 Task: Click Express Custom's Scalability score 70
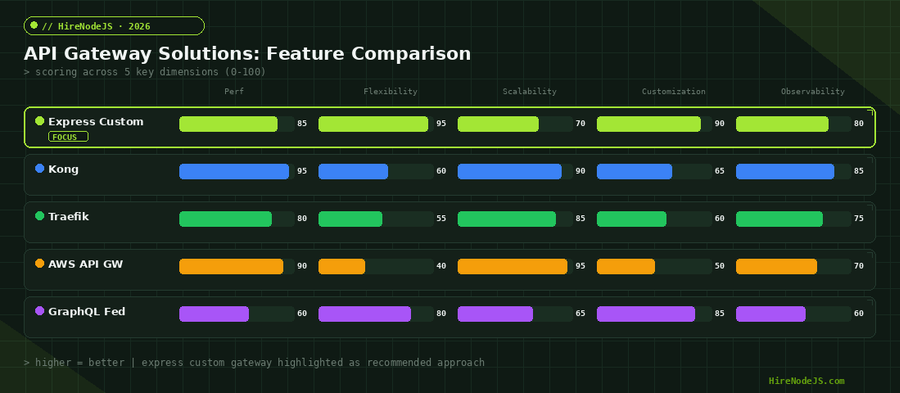(x=580, y=123)
